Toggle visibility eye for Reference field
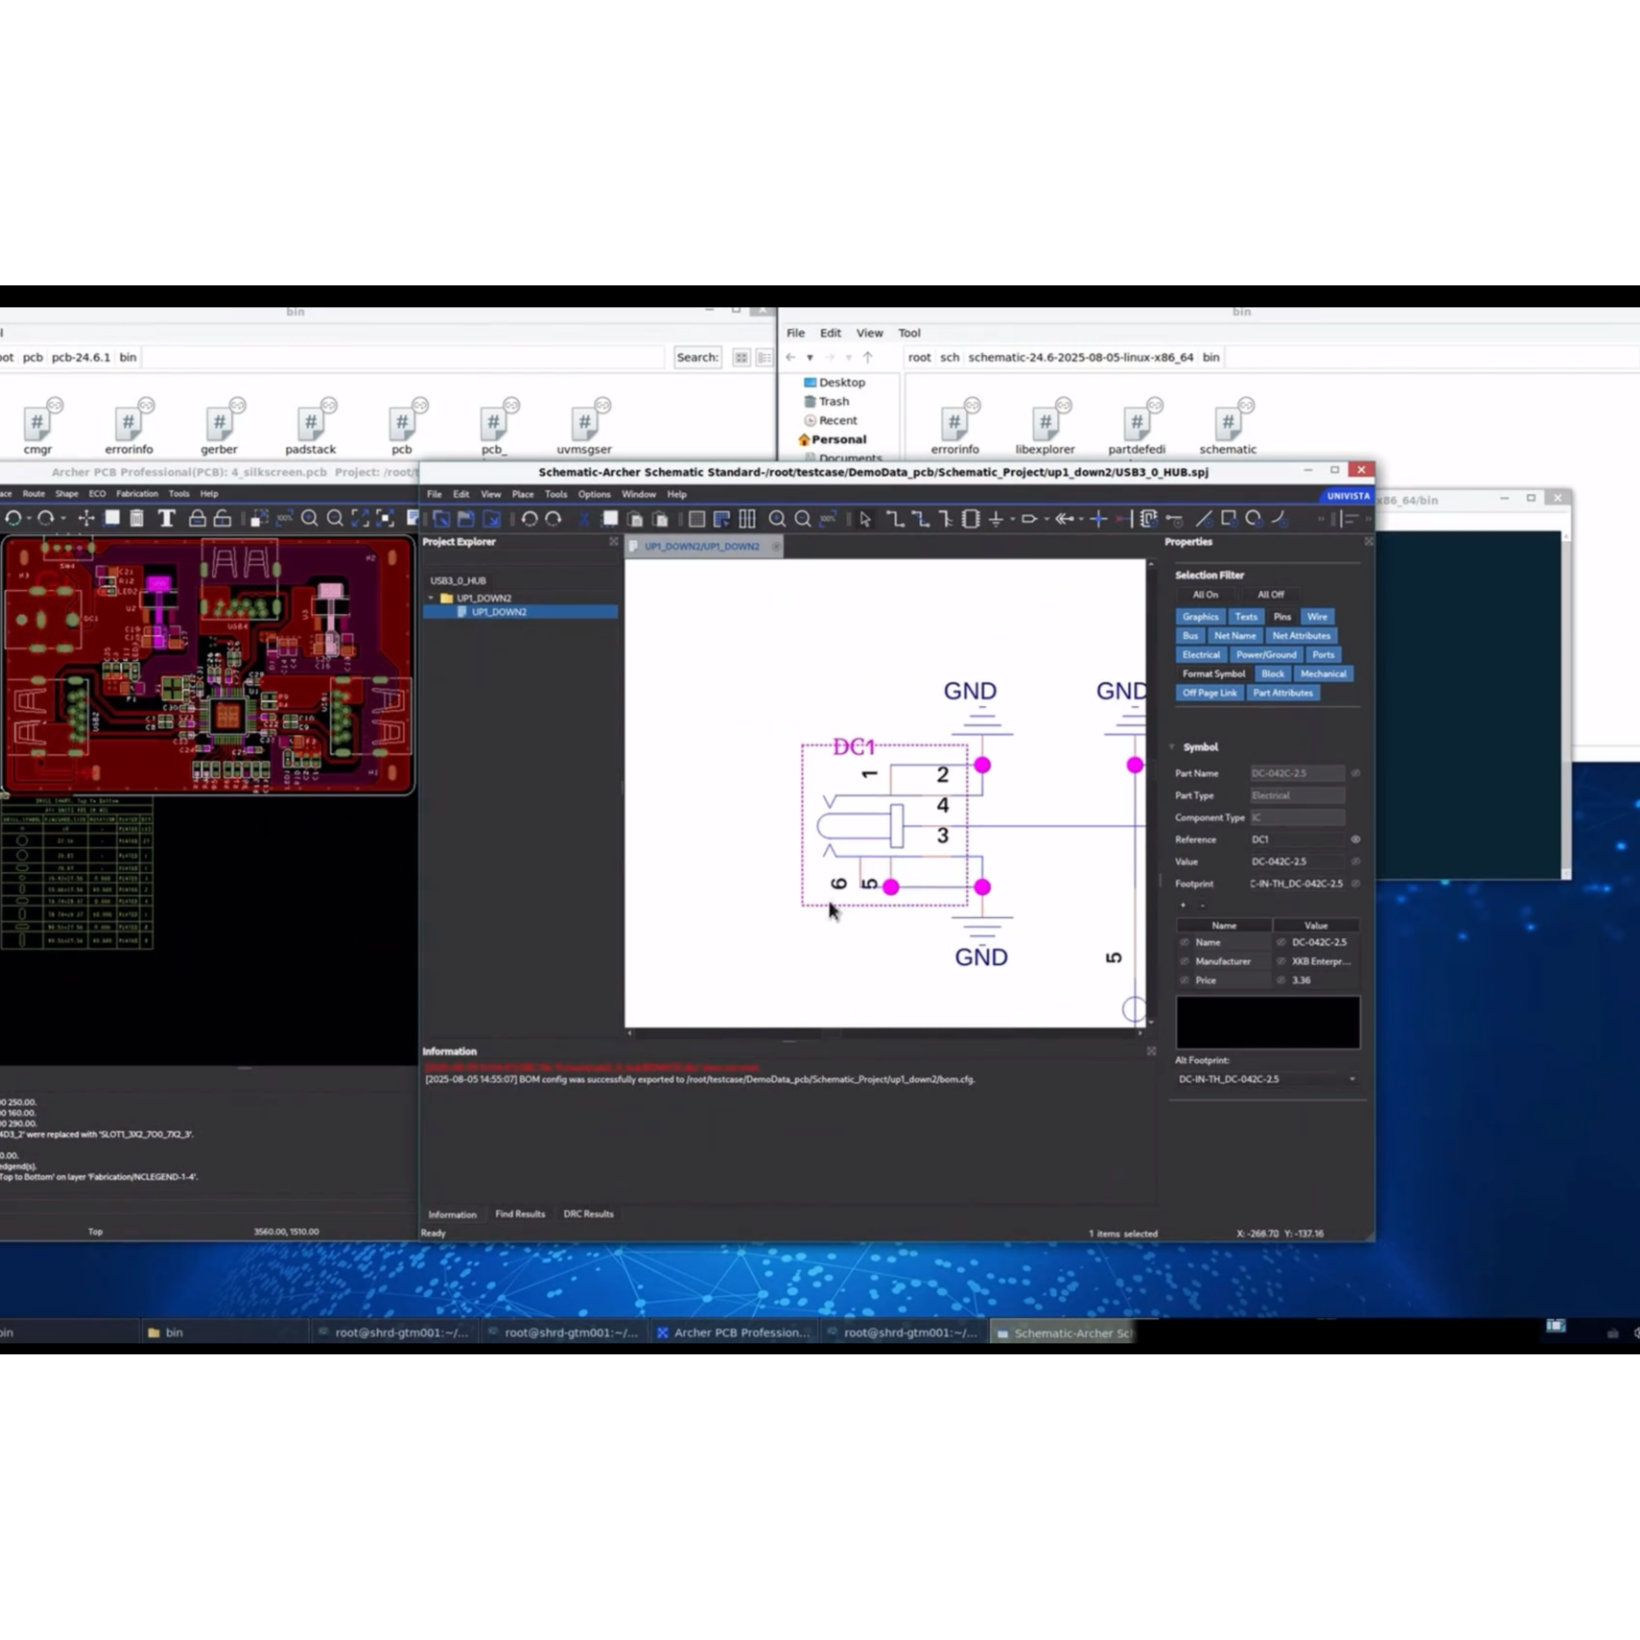 (1355, 840)
